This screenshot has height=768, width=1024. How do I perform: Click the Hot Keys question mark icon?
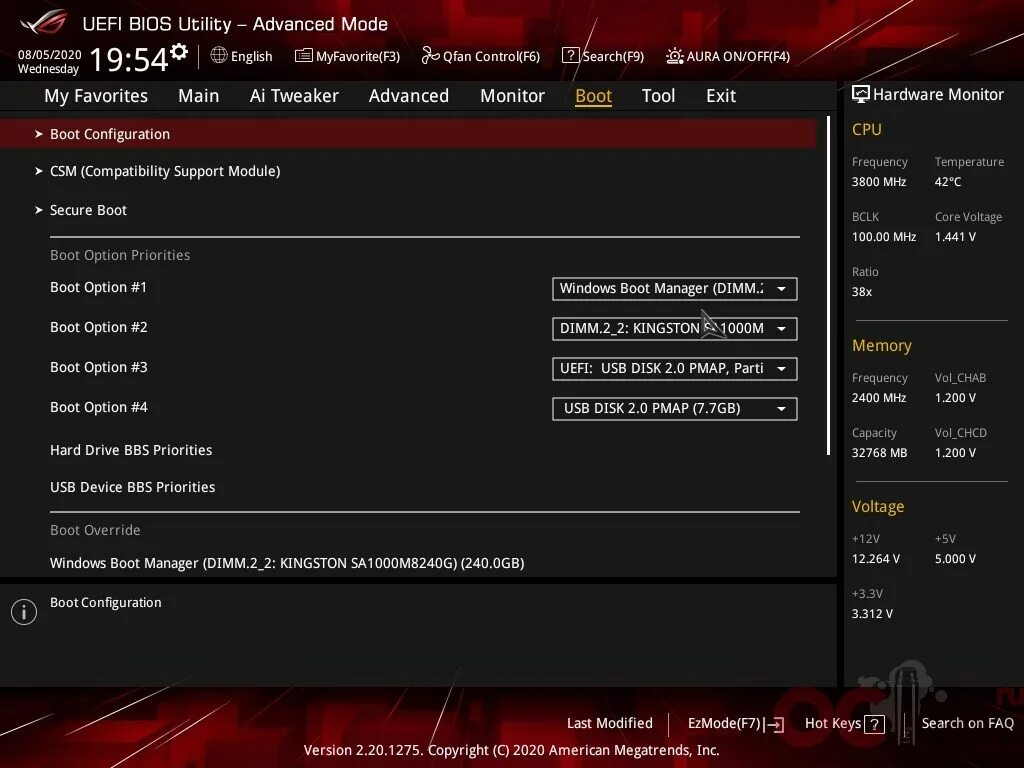tap(874, 724)
